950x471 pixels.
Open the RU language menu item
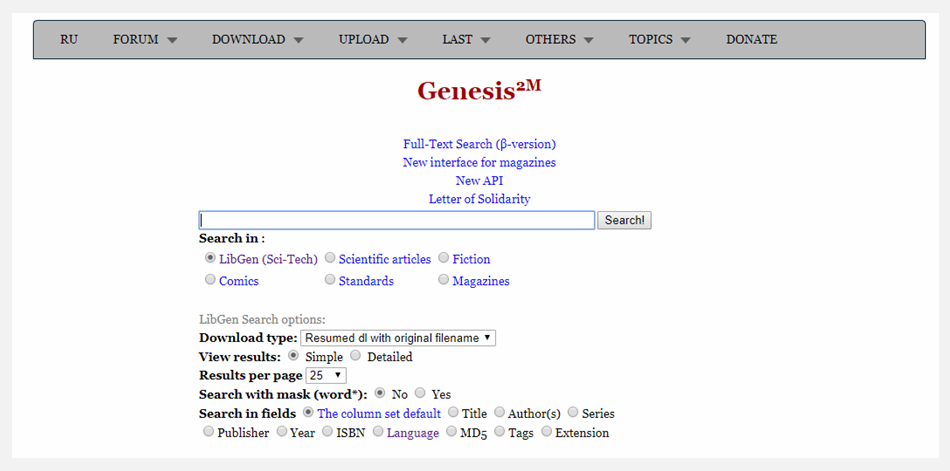point(69,39)
